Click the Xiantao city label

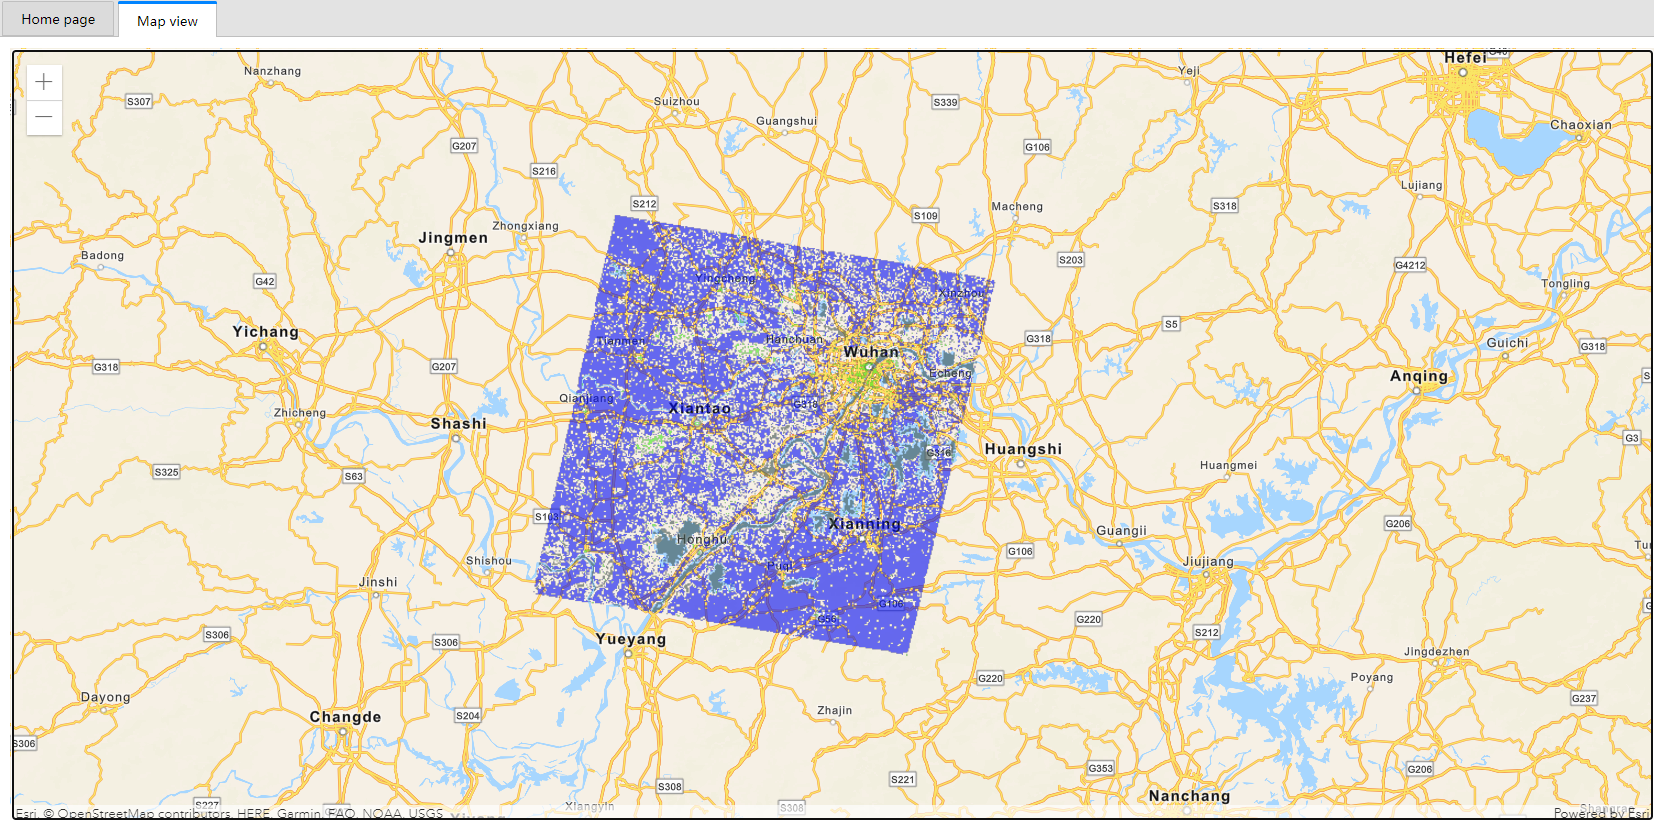[700, 408]
